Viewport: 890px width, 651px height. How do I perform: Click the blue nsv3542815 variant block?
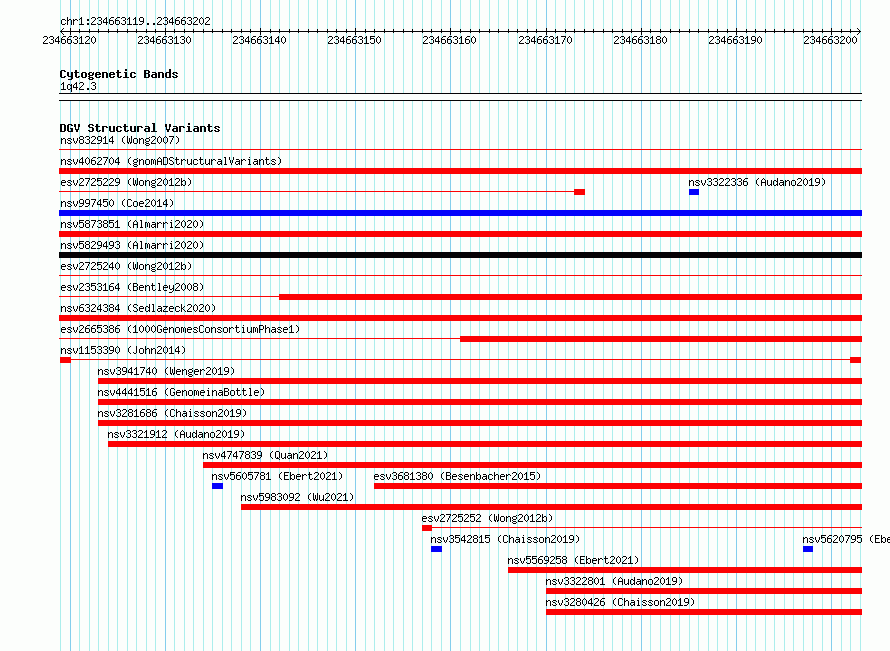click(x=436, y=549)
